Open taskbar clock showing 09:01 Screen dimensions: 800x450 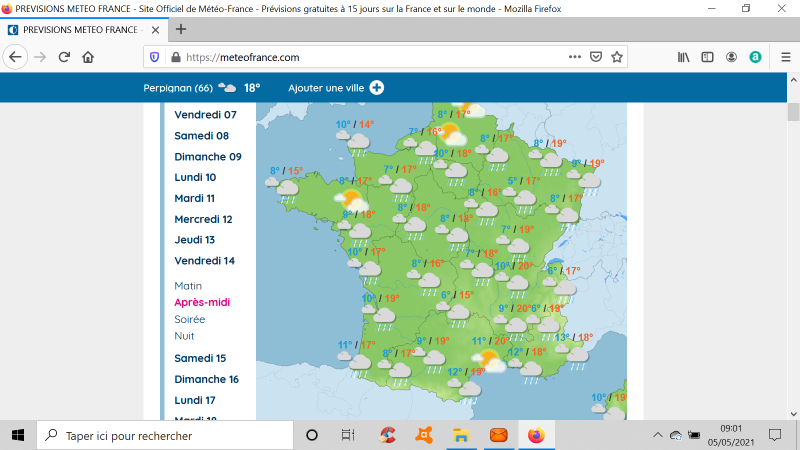[731, 435]
